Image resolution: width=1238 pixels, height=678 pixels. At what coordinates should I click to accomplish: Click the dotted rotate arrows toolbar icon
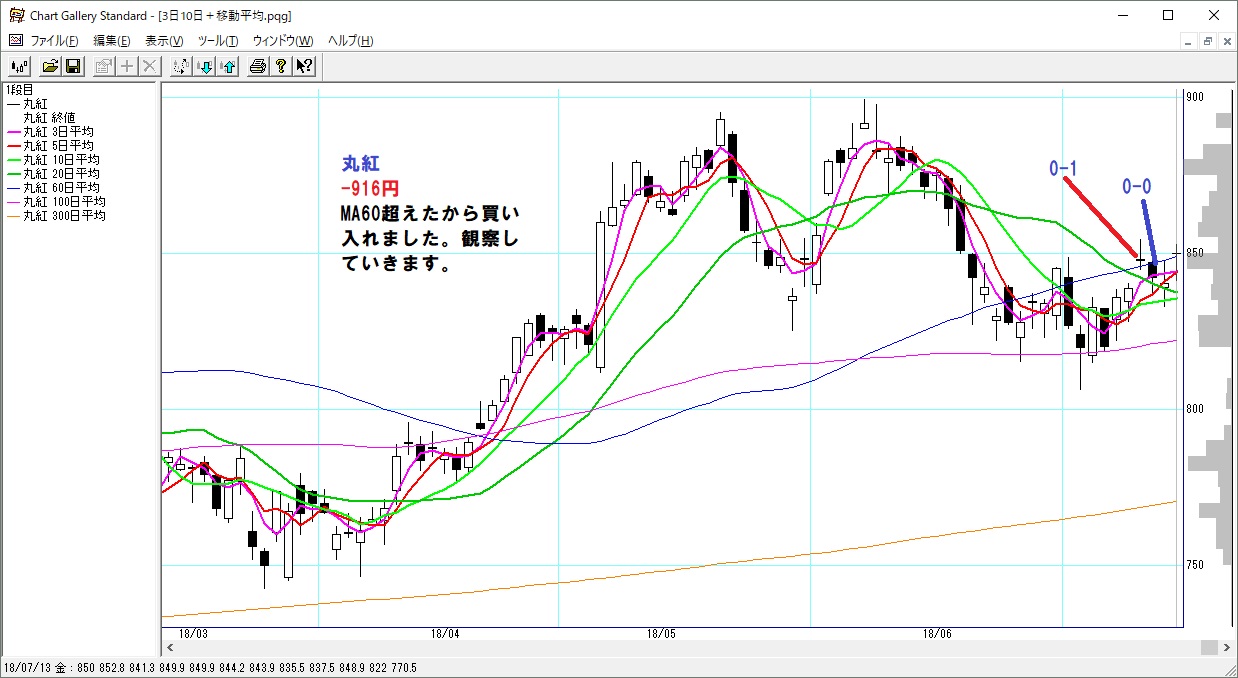click(x=181, y=66)
